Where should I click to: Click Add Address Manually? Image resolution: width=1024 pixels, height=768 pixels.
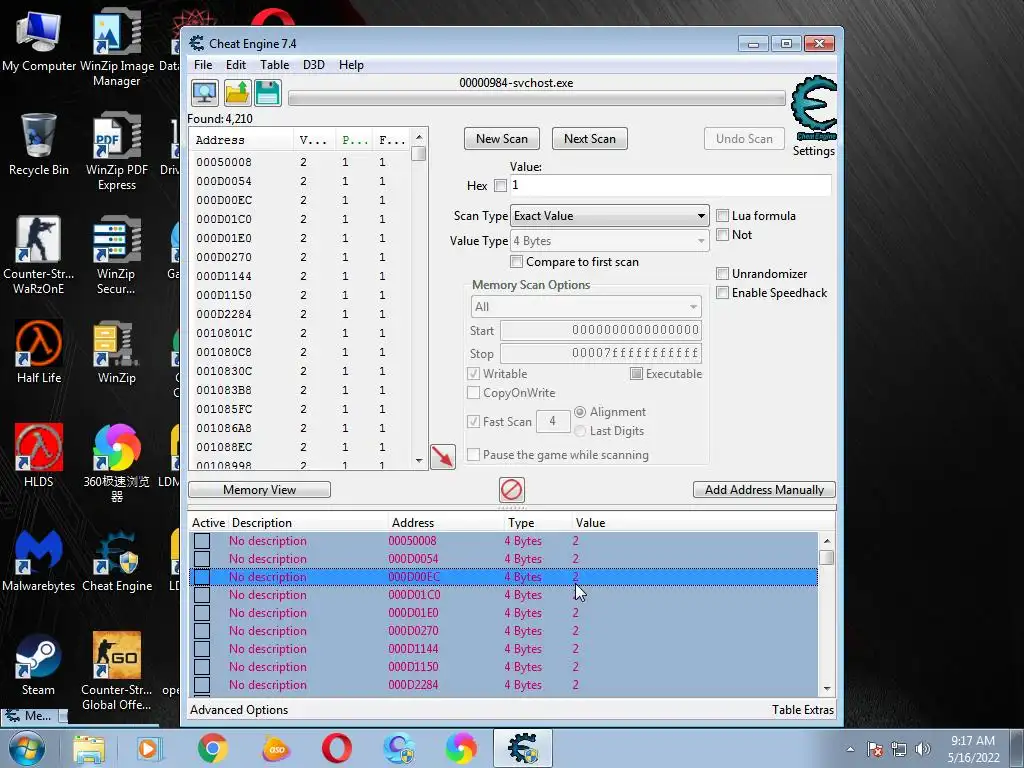tap(764, 490)
